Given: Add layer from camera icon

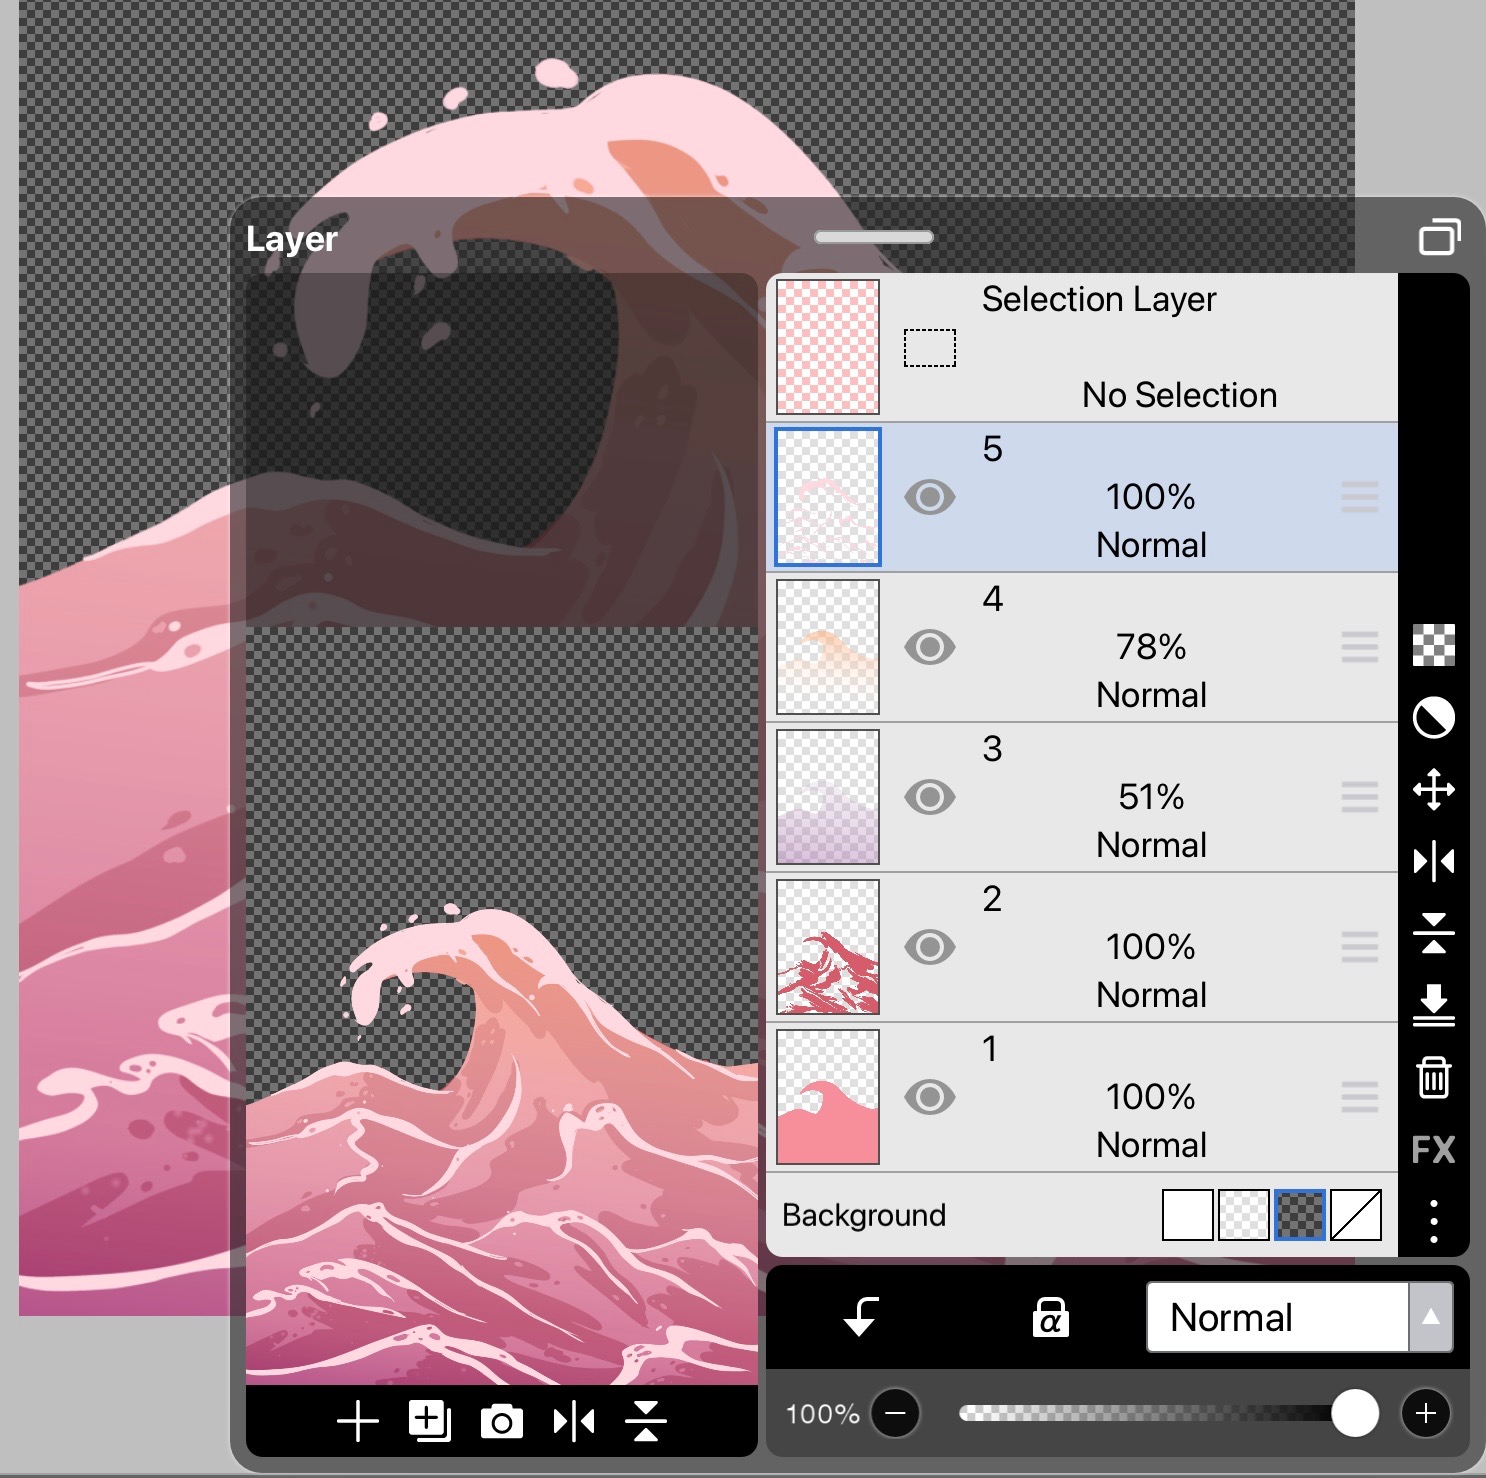Looking at the screenshot, I should (x=502, y=1421).
